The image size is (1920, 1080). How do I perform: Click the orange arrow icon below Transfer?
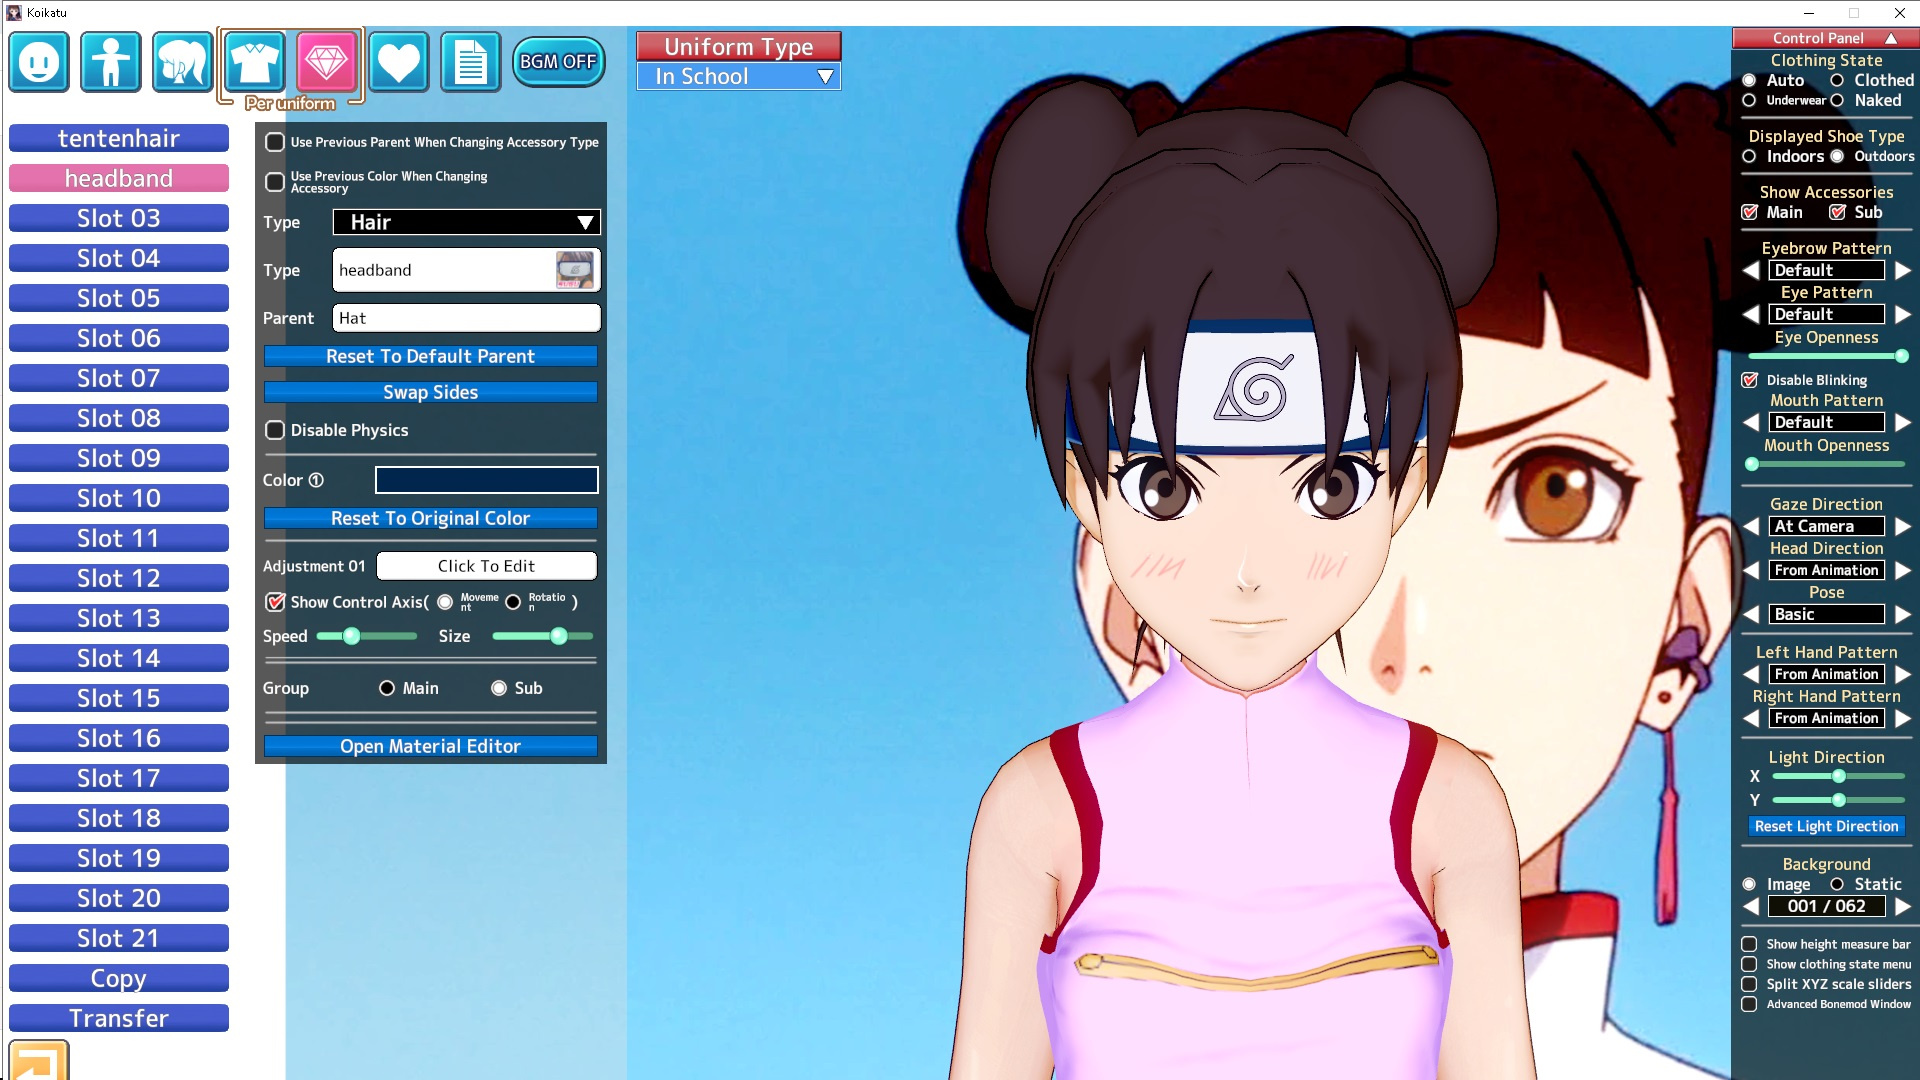[x=39, y=1060]
